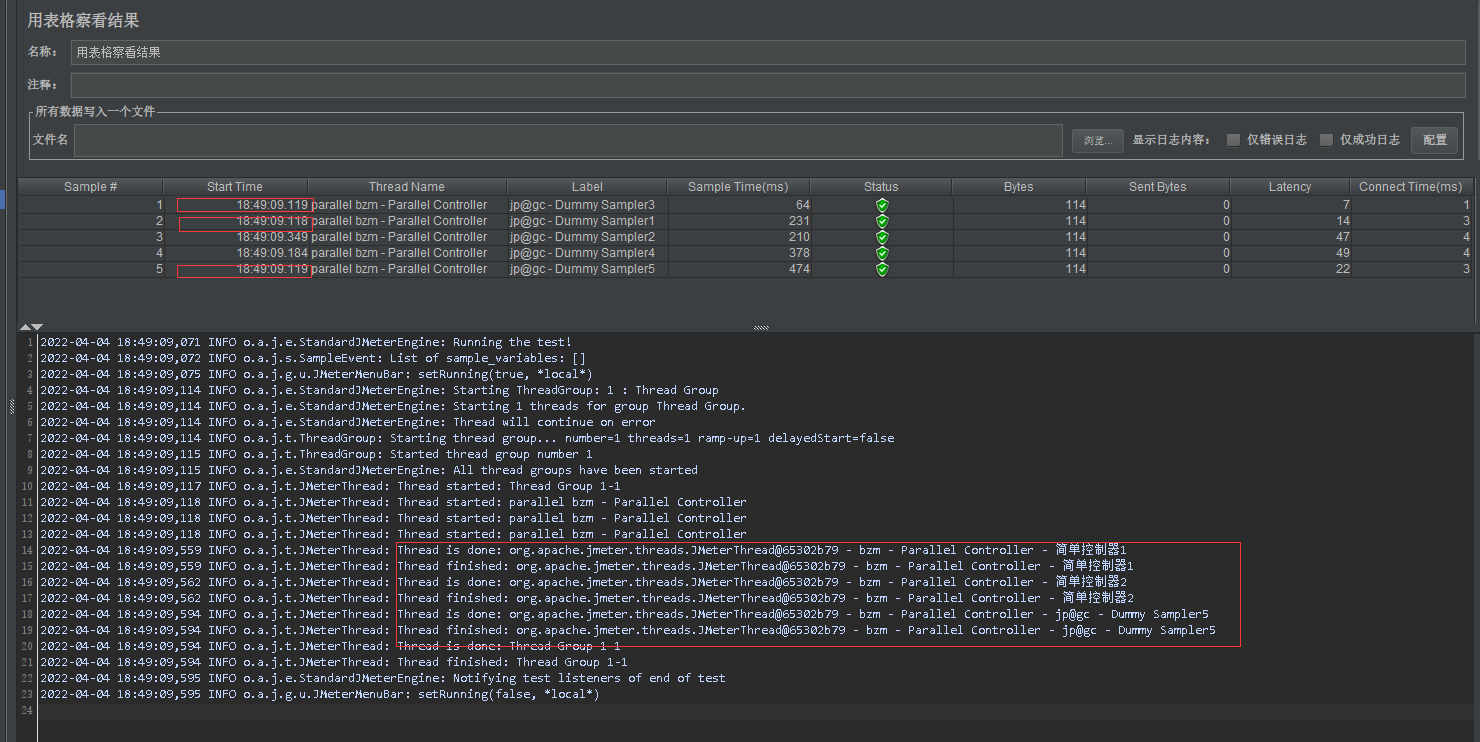Image resolution: width=1480 pixels, height=742 pixels.
Task: Click log line 'Running the test!'
Action: pos(306,342)
